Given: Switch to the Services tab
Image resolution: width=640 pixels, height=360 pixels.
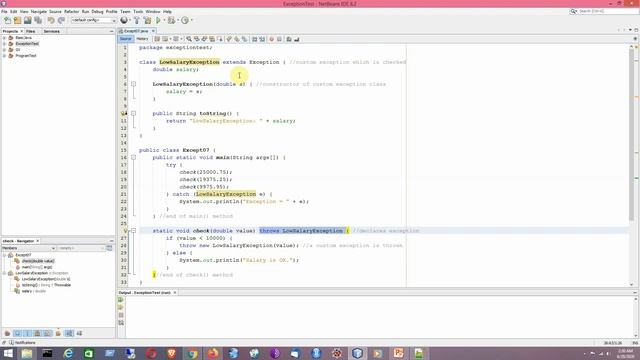Looking at the screenshot, I should 51,31.
